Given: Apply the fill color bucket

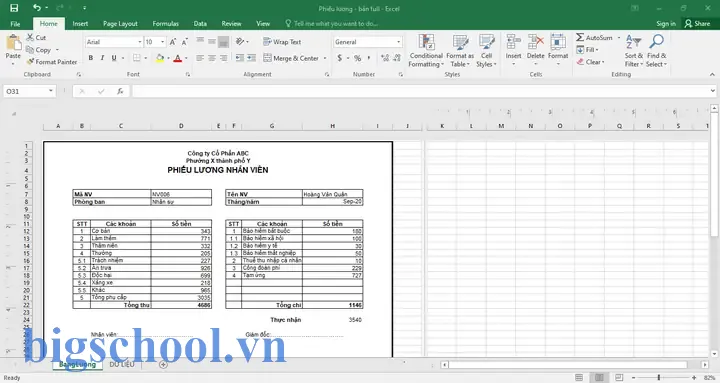Looking at the screenshot, I should (x=160, y=58).
